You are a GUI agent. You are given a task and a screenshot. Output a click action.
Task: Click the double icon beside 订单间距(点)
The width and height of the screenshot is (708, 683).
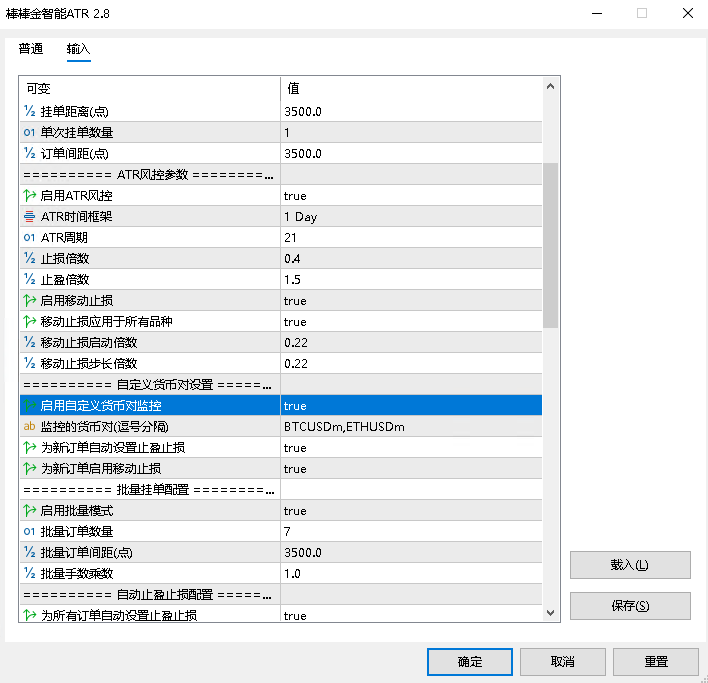tap(29, 153)
